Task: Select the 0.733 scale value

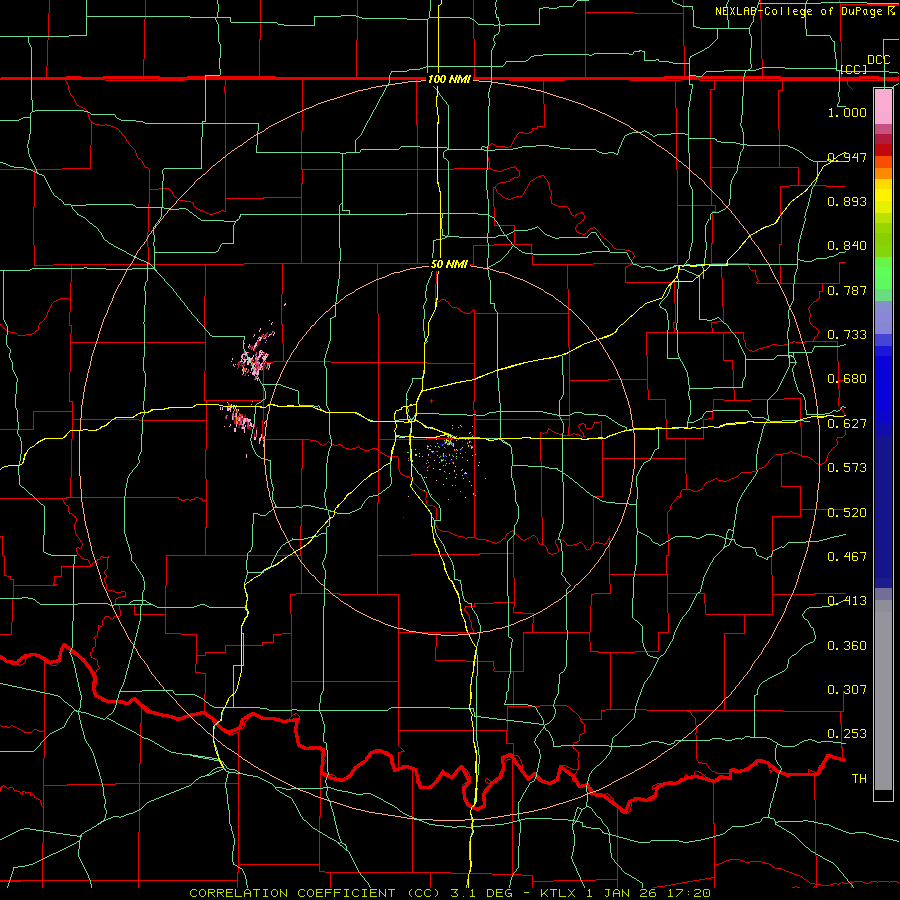Action: tap(847, 335)
